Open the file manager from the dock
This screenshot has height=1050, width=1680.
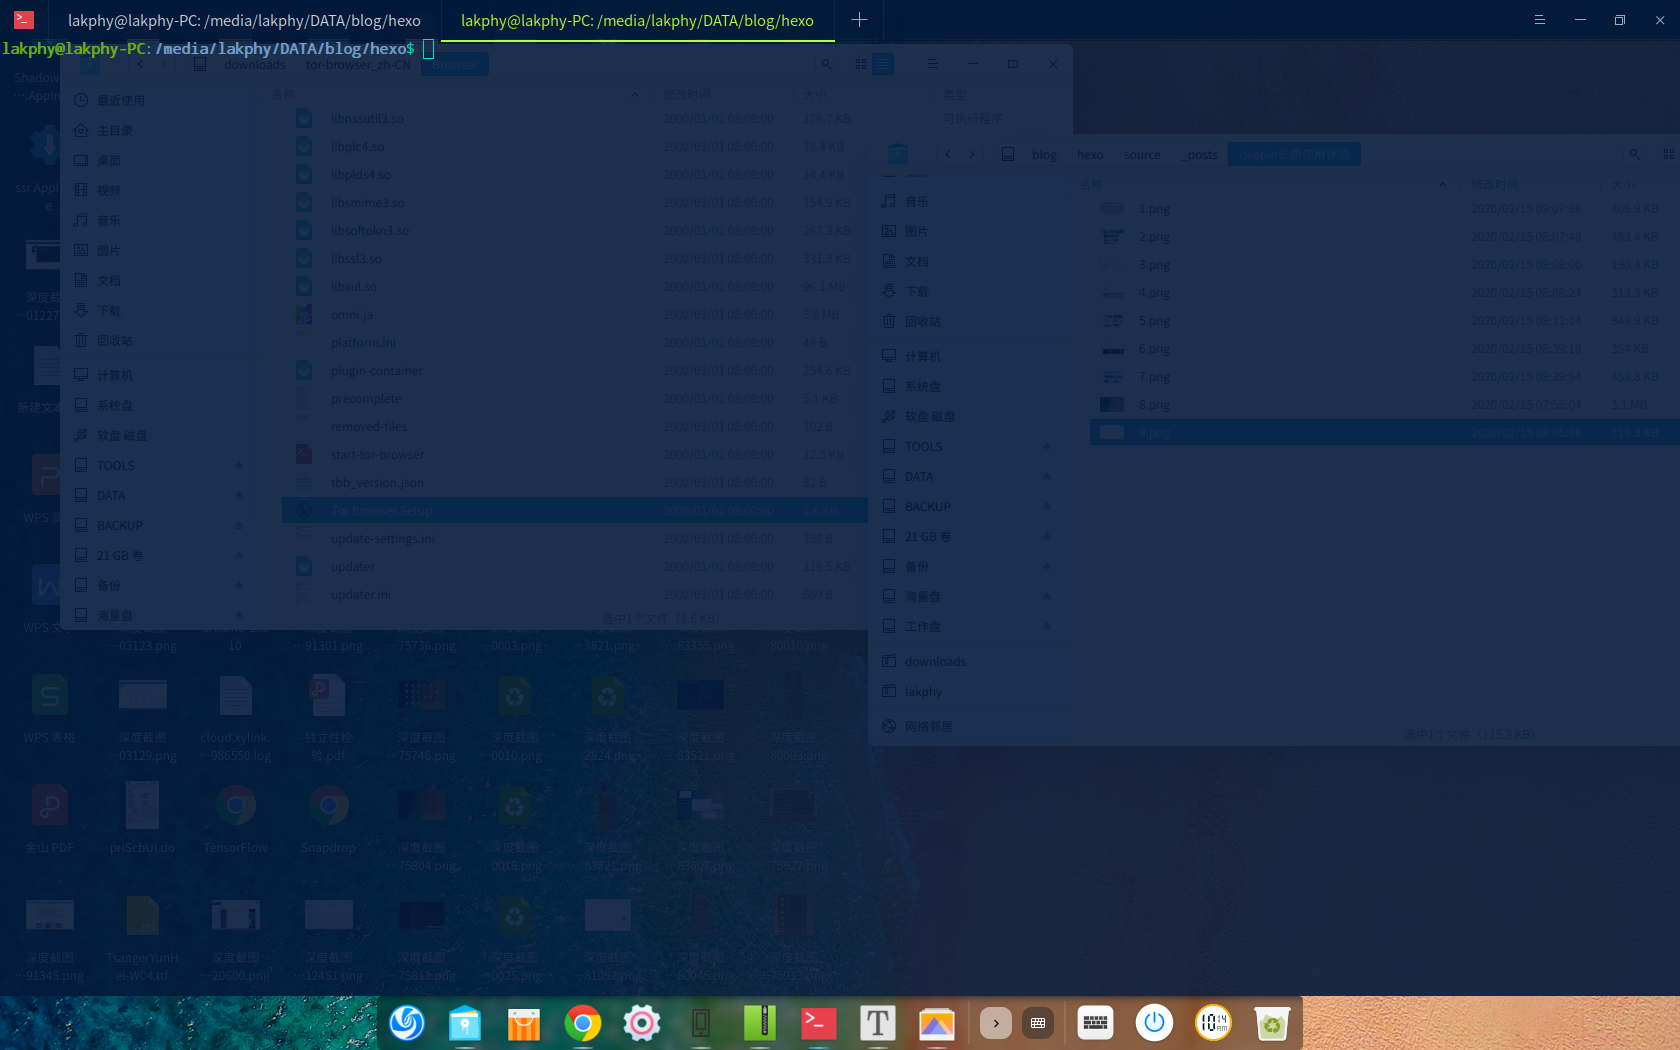tap(465, 1023)
